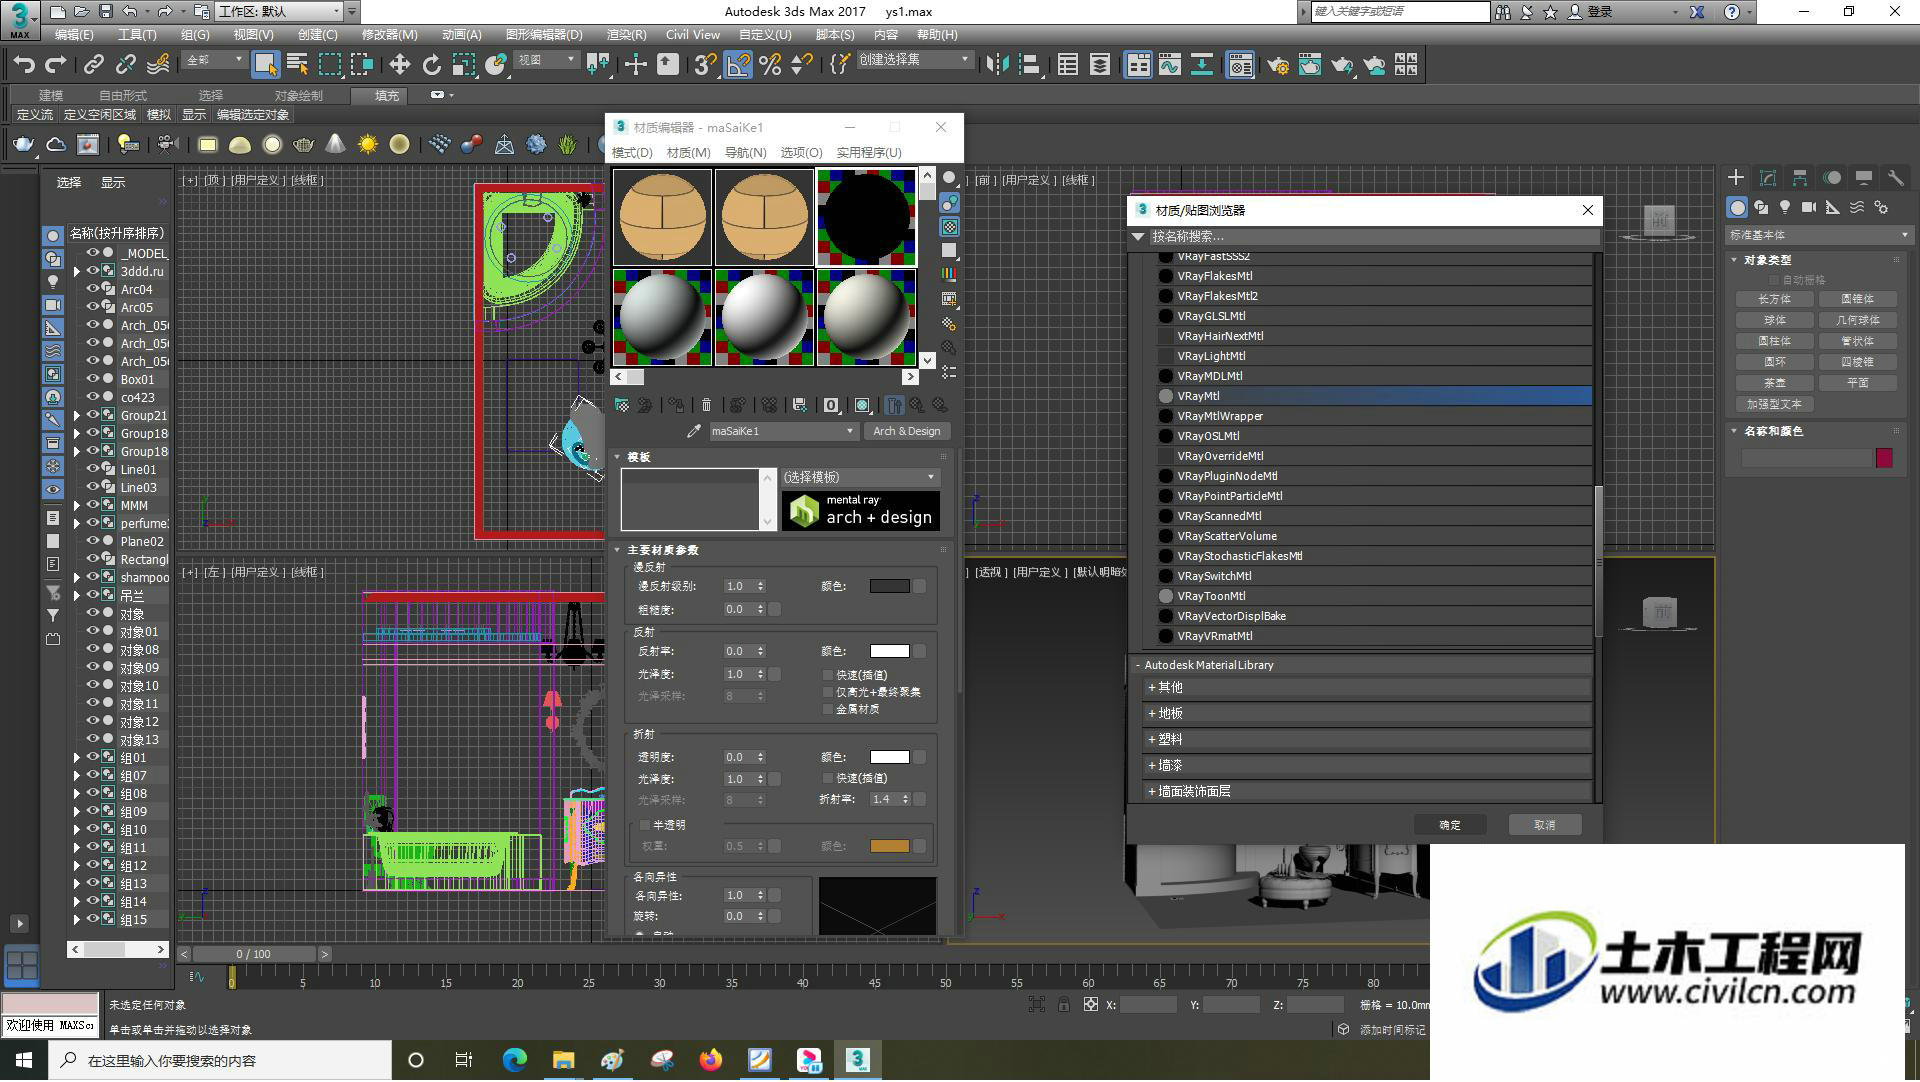The height and width of the screenshot is (1082, 1920).
Task: Open the 材质(M) menu in Material Editor
Action: click(x=688, y=152)
